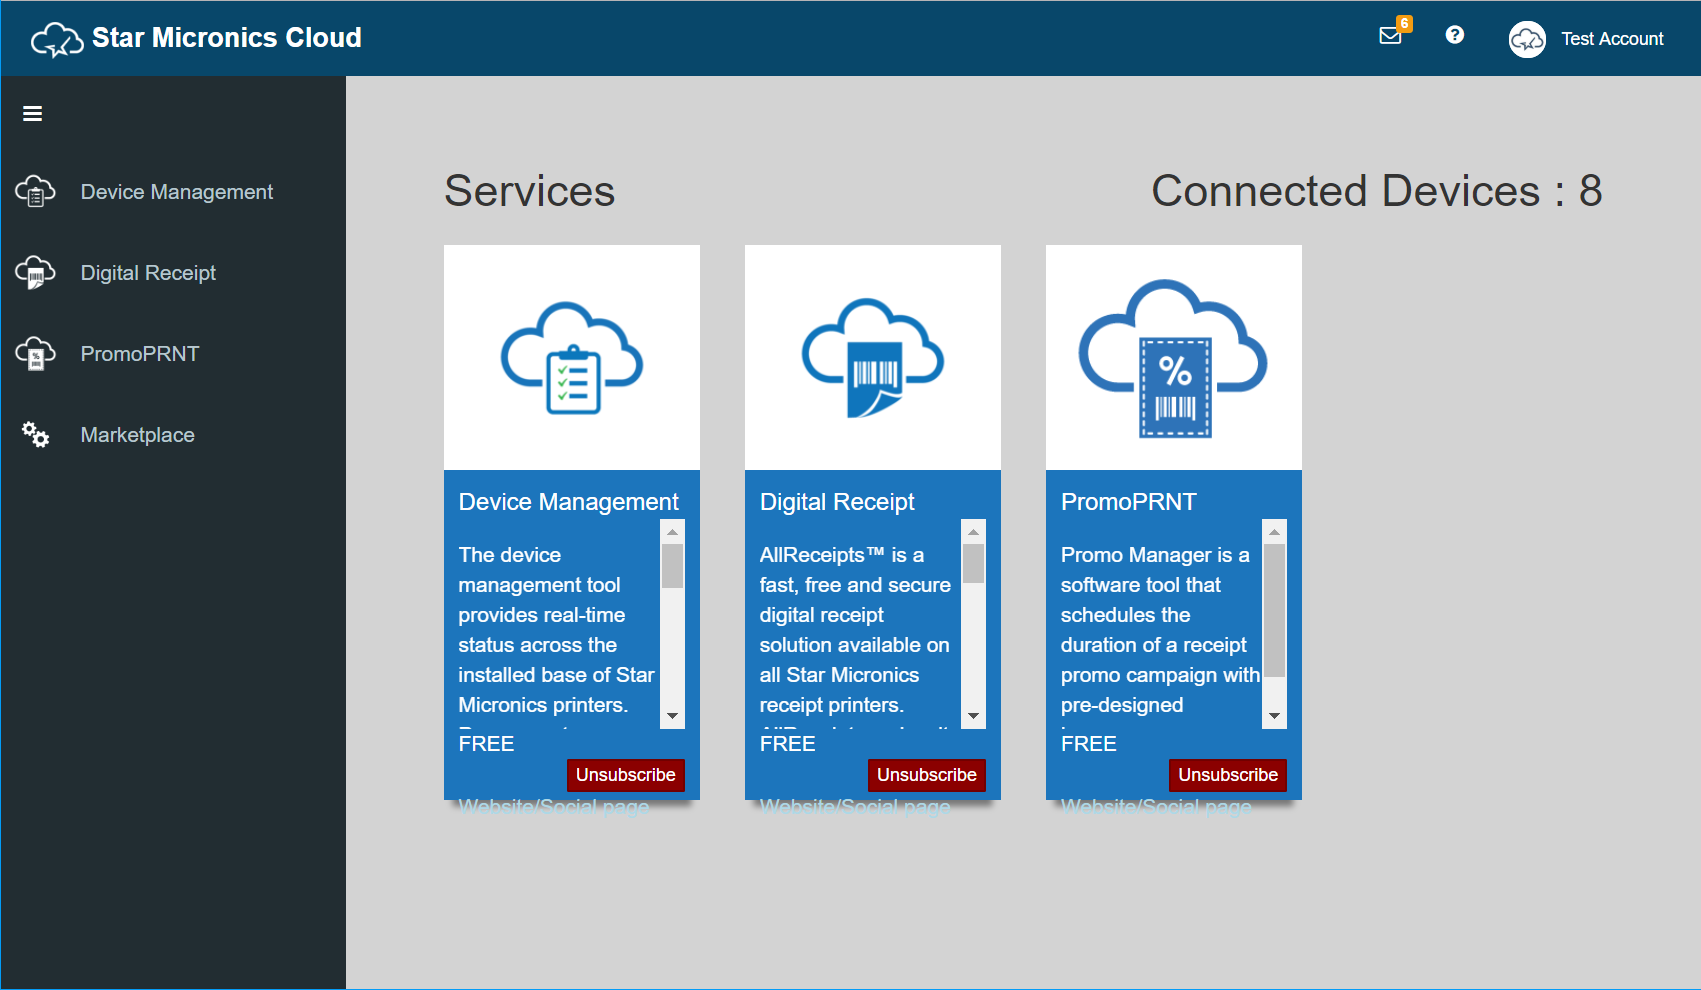Screen dimensions: 1701x990
Task: Click the Digital Receipt cloud barcode image
Action: [873, 358]
